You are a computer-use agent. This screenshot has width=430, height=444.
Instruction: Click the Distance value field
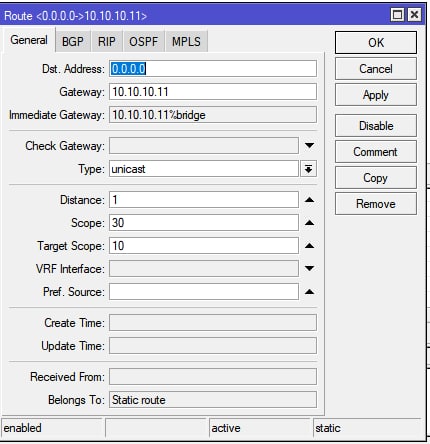(x=204, y=200)
